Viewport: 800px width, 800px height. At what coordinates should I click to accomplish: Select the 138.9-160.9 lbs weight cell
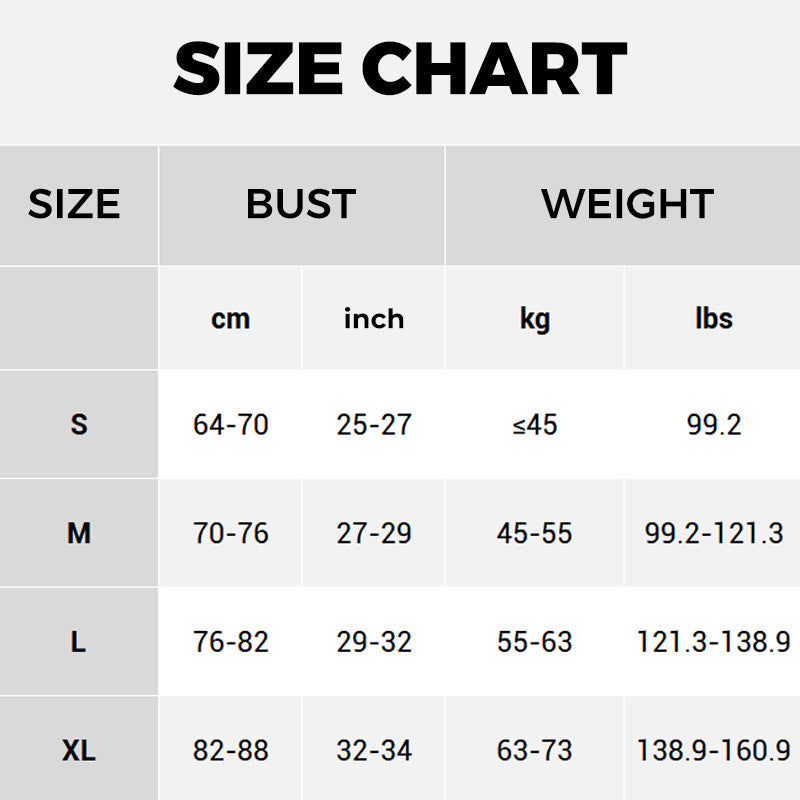point(714,750)
